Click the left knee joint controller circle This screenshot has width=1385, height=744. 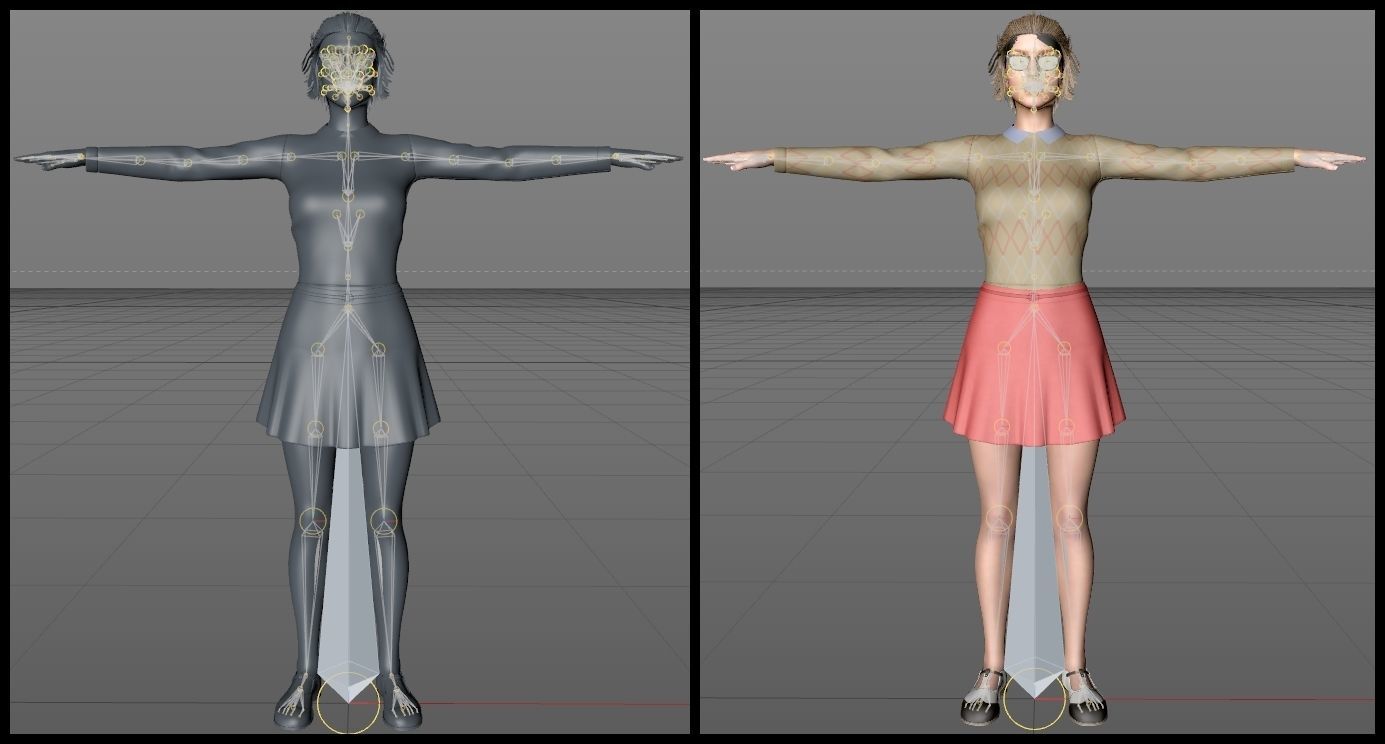pos(312,519)
